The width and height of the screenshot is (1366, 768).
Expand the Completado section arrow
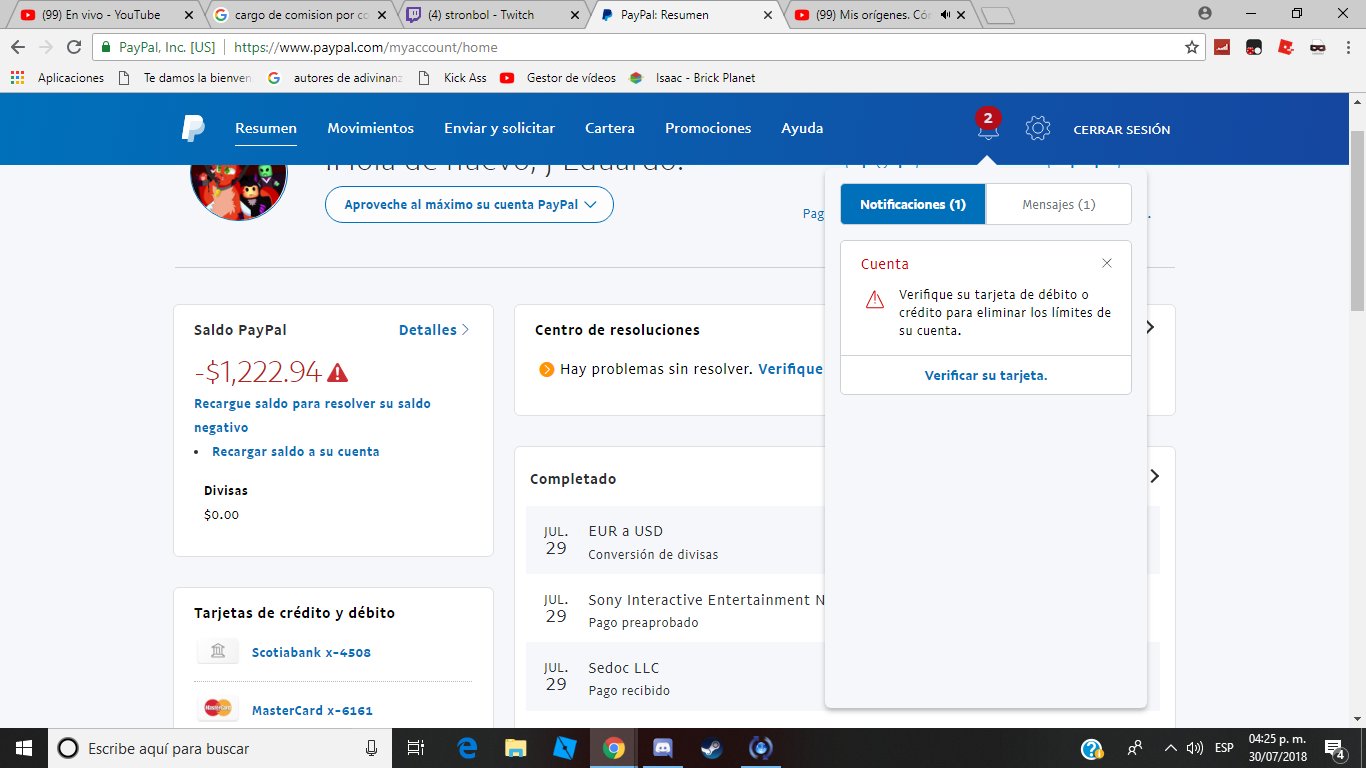[x=1155, y=476]
